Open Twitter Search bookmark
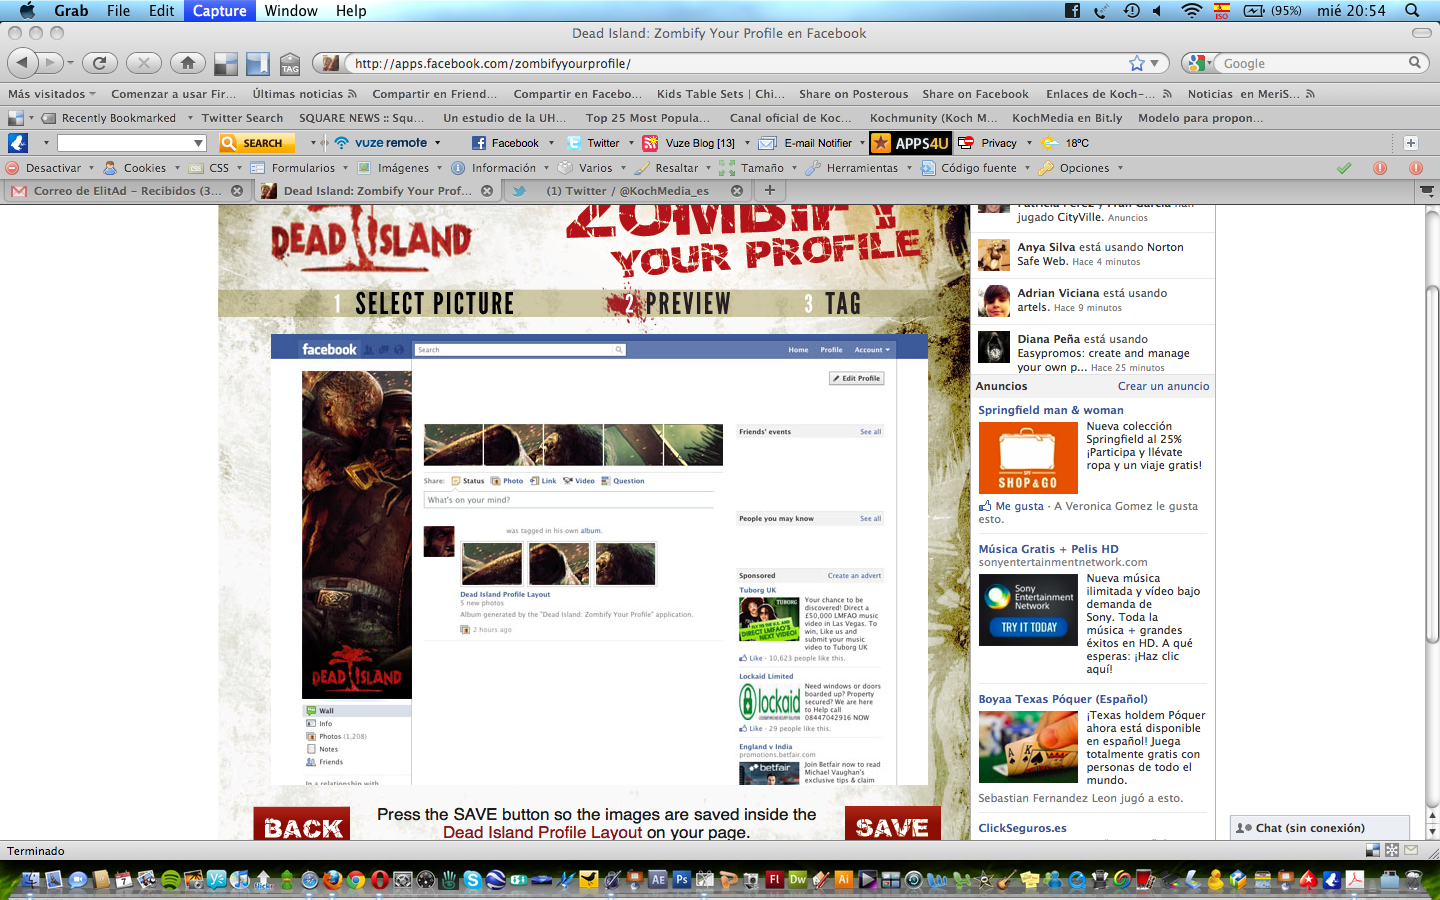This screenshot has width=1440, height=900. [242, 118]
